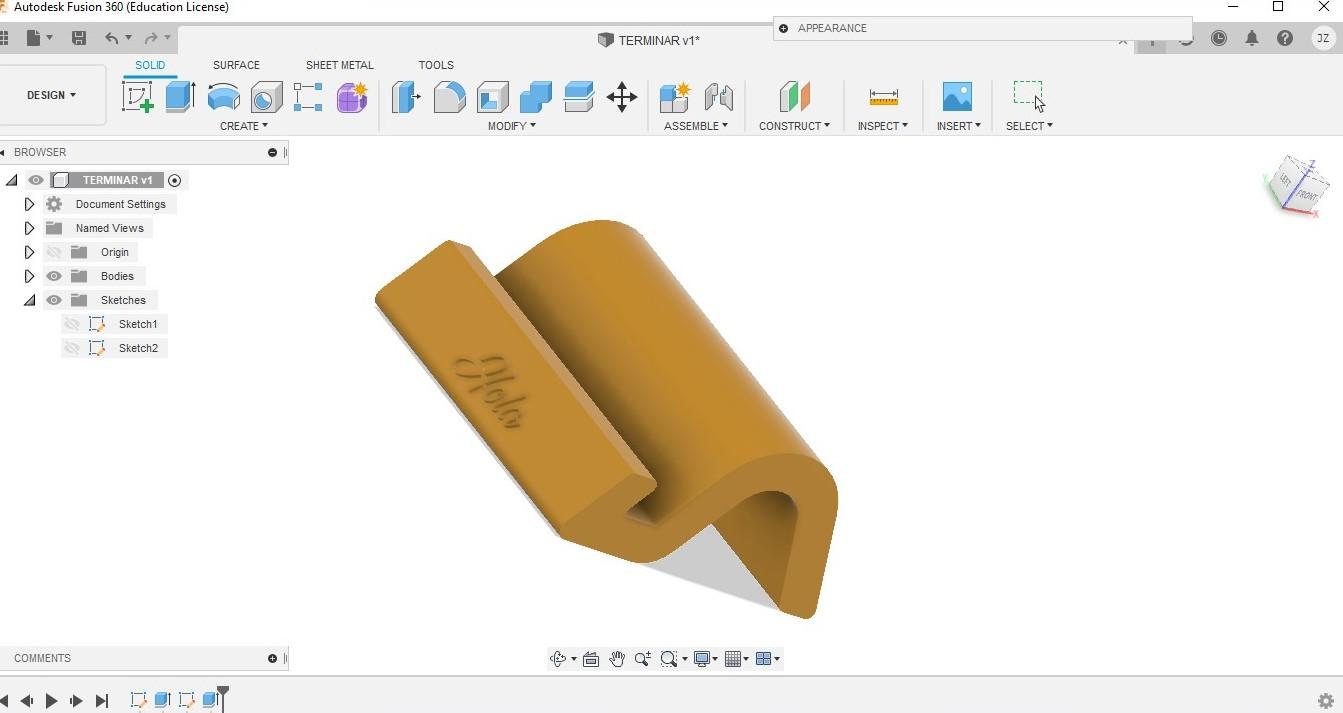Select the Fillet tool
Image resolution: width=1343 pixels, height=713 pixels.
tap(449, 97)
